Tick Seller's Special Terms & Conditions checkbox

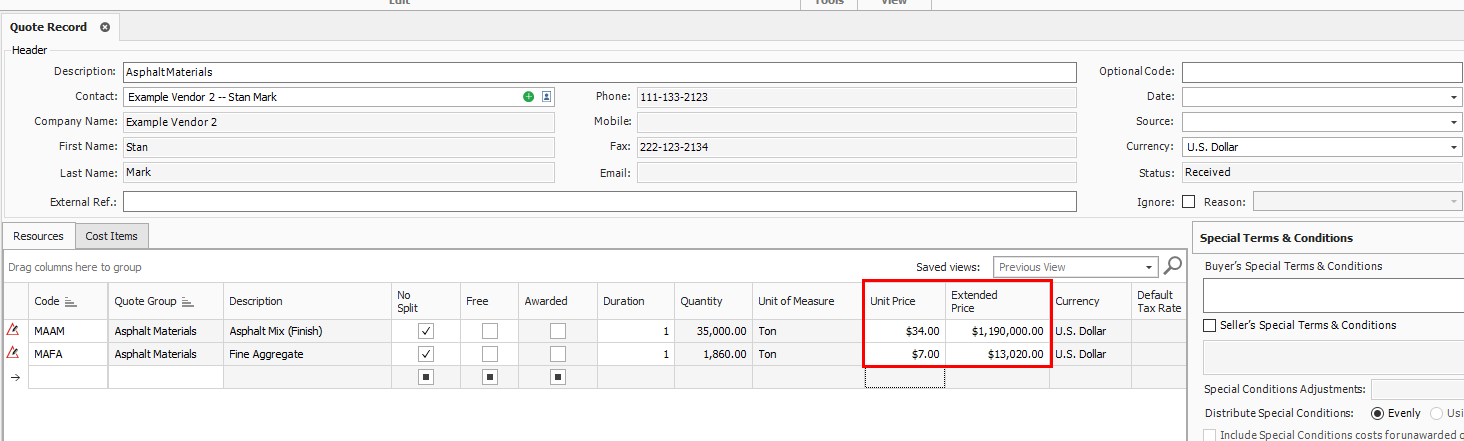[x=1210, y=325]
